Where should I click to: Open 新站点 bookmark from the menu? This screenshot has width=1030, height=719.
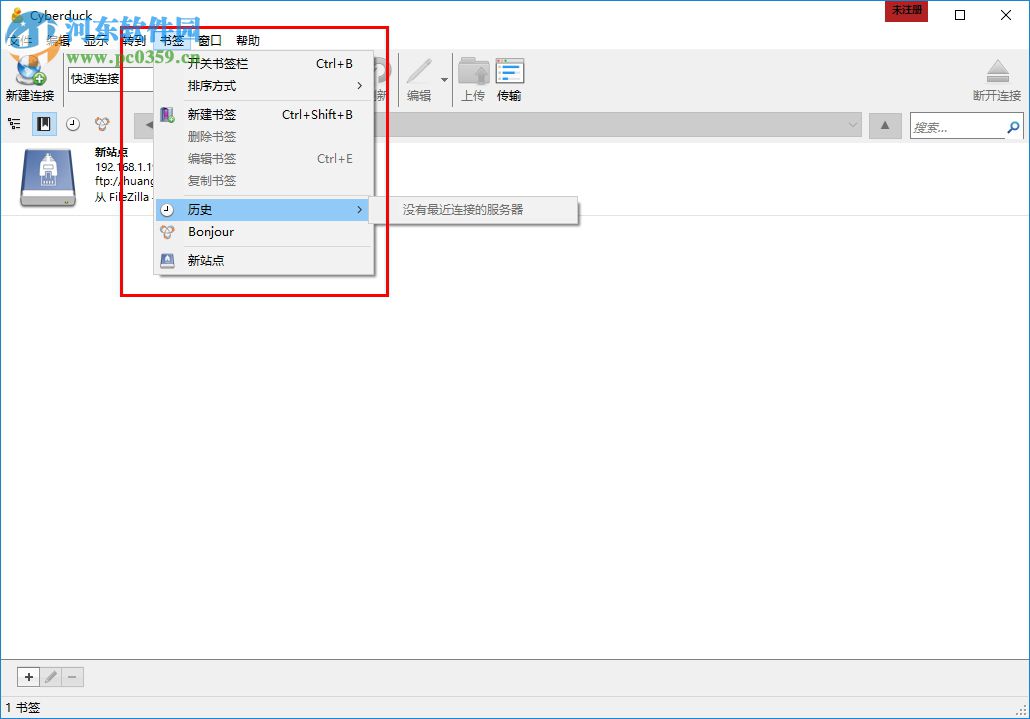pos(265,261)
